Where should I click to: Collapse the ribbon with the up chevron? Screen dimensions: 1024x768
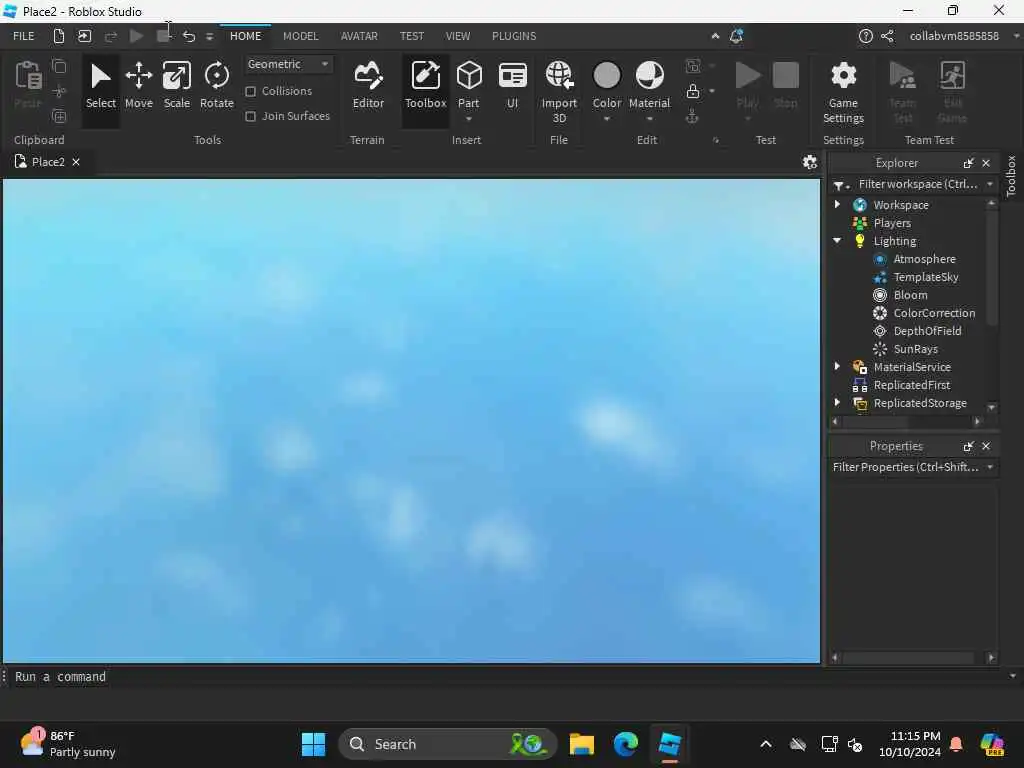coord(715,36)
